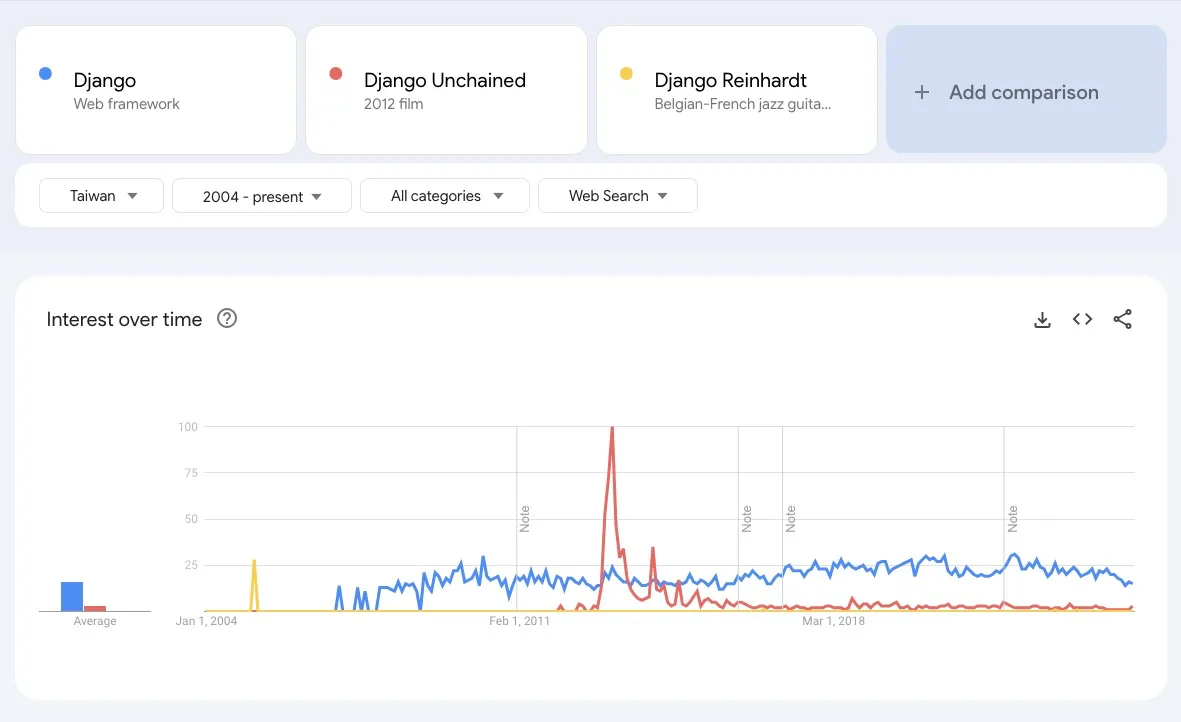Open the Taiwan region dropdown
This screenshot has height=722, width=1181.
100,195
